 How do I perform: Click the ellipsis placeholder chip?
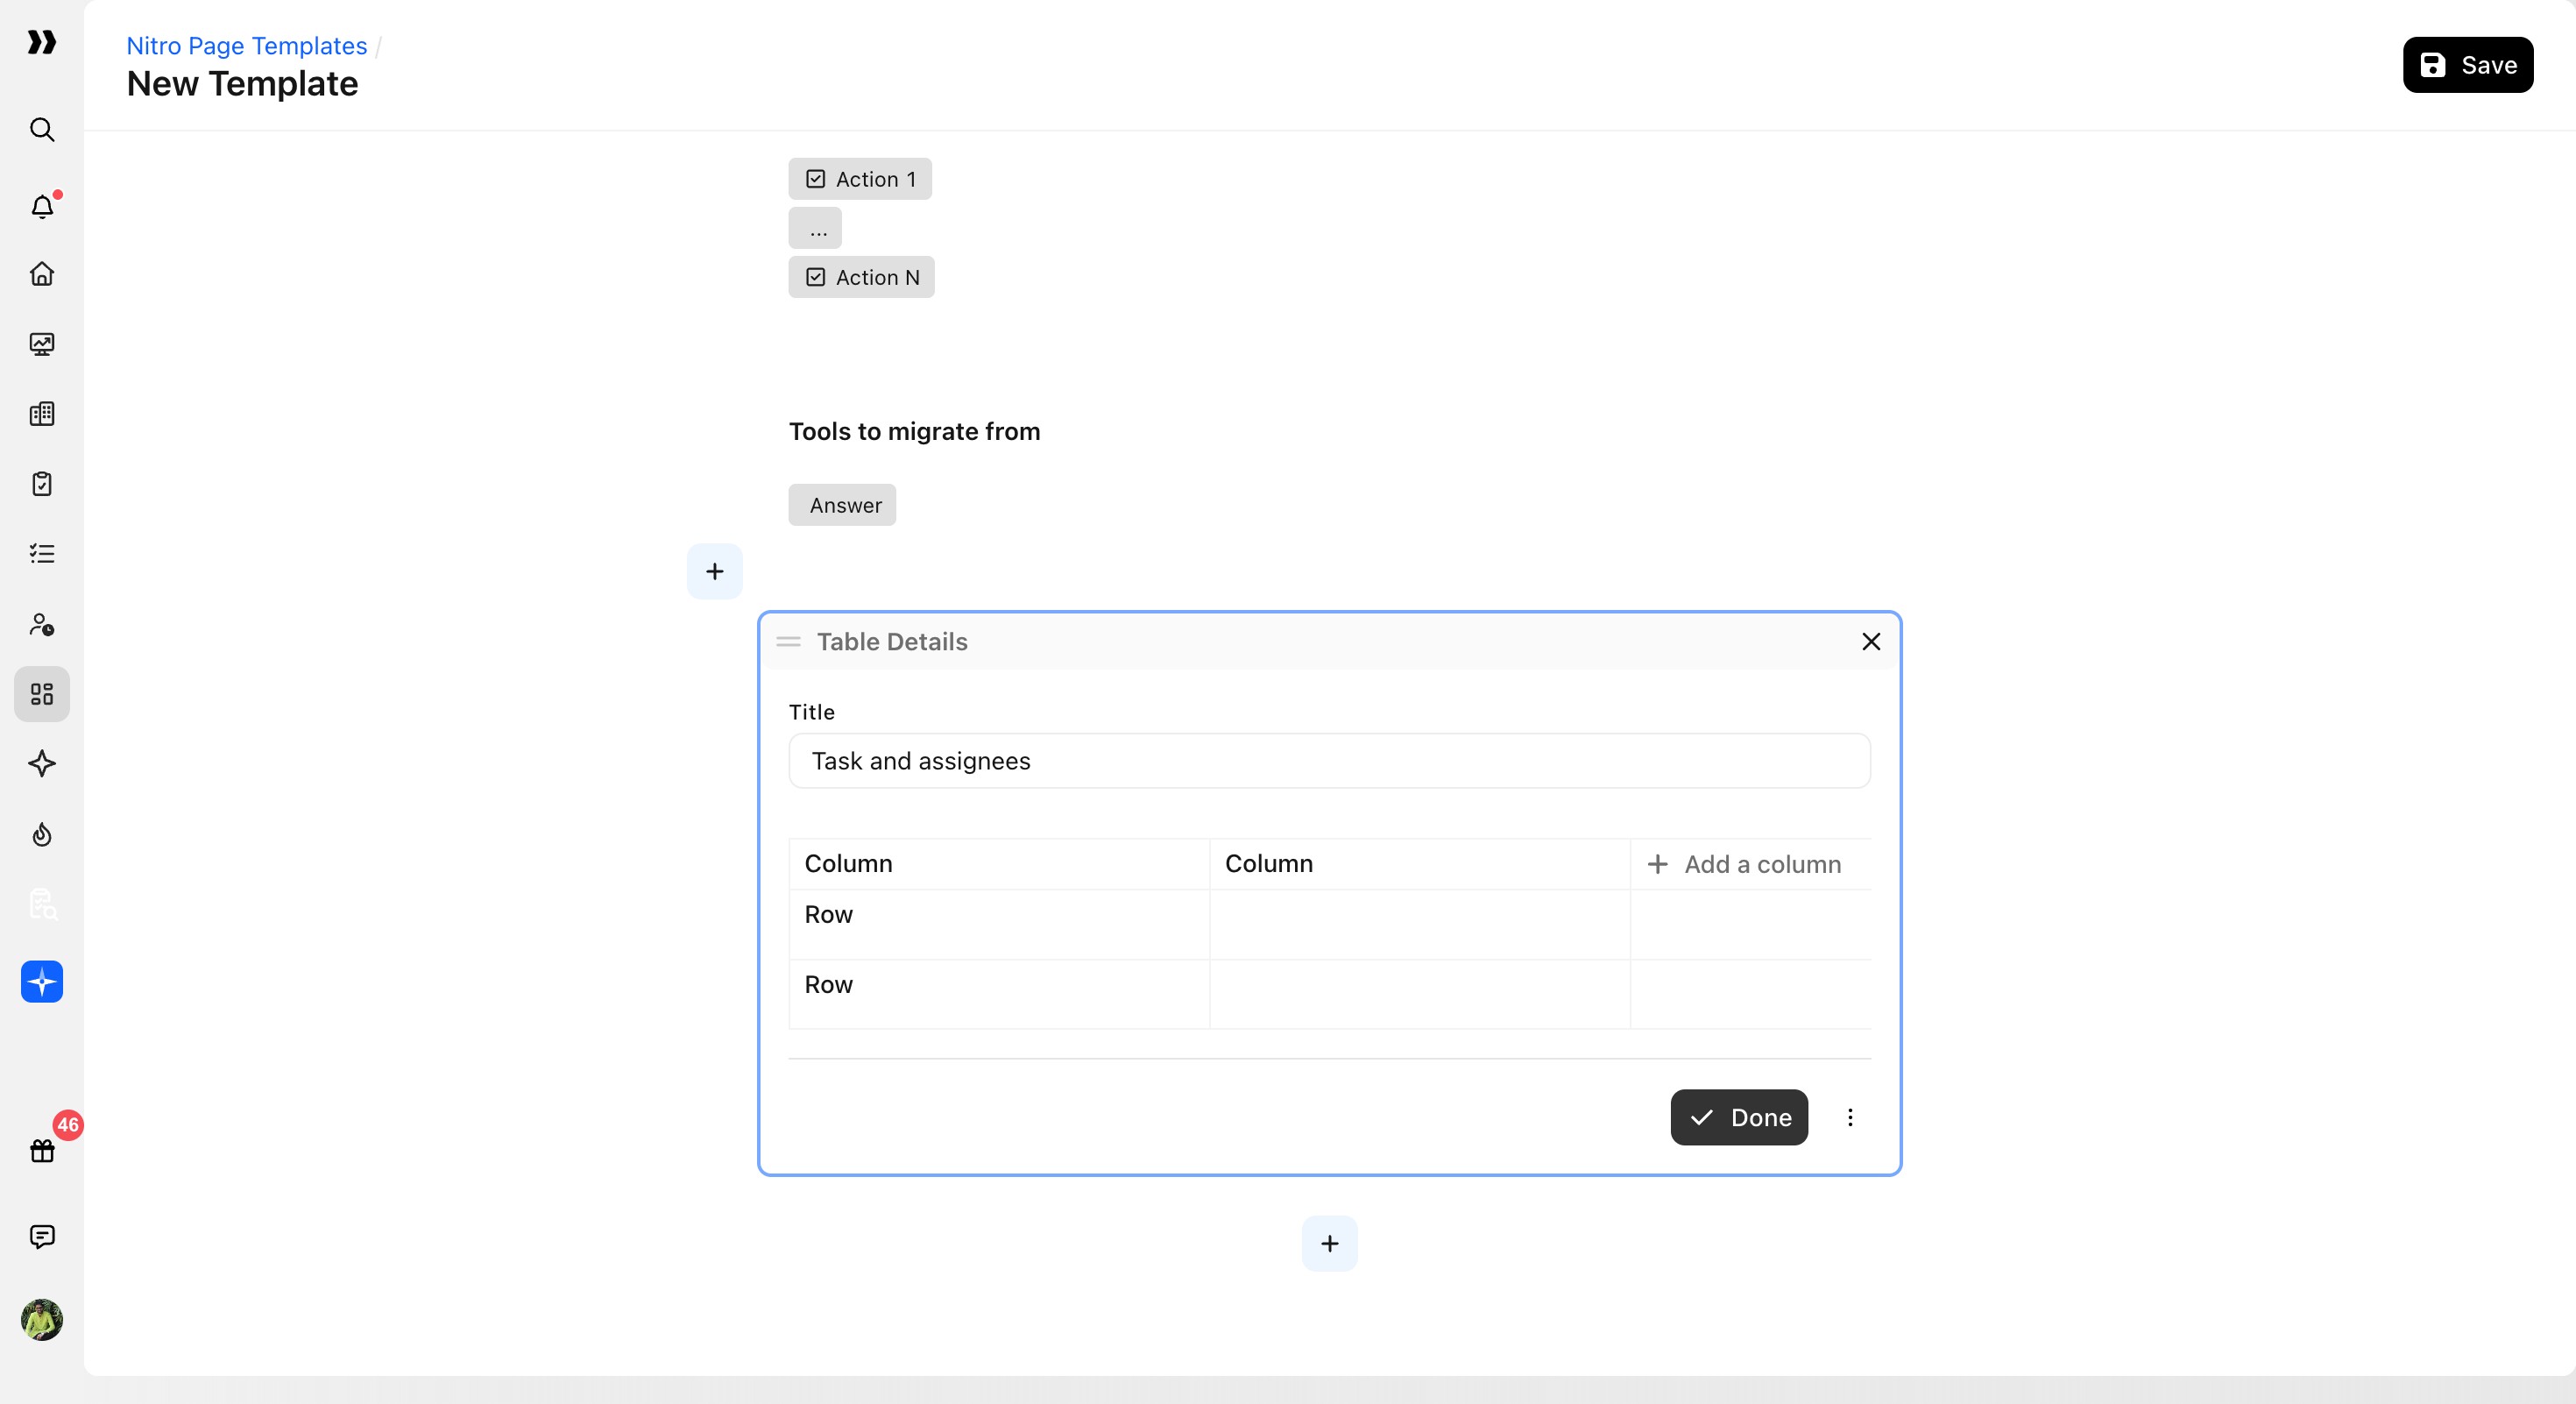(815, 228)
